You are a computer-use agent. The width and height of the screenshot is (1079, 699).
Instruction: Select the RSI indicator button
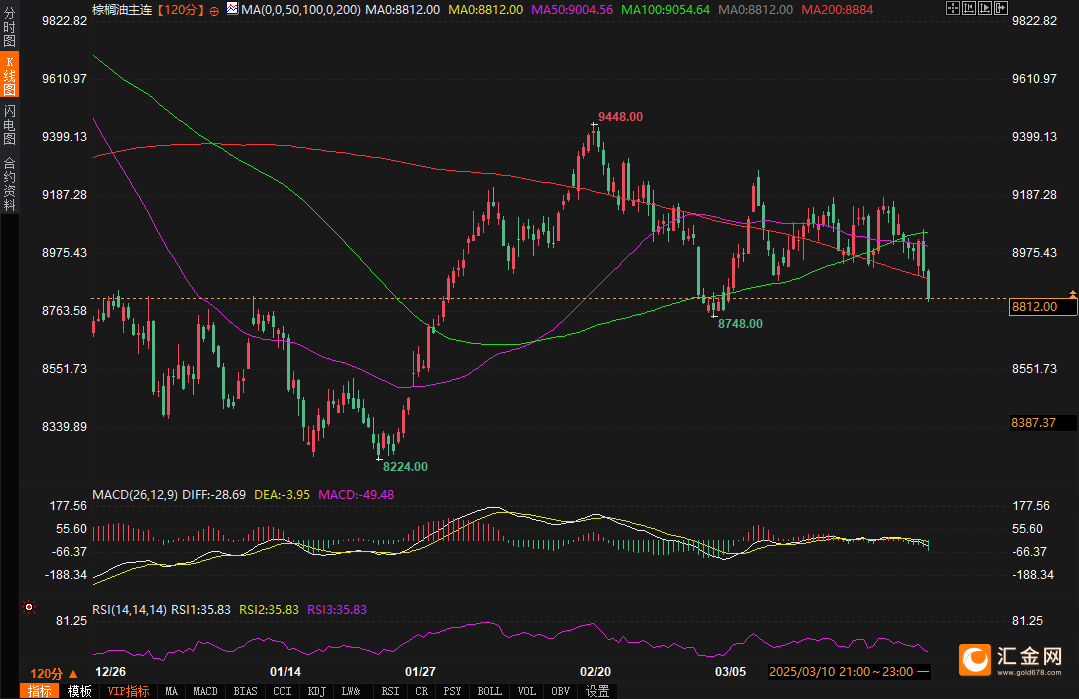(x=390, y=691)
